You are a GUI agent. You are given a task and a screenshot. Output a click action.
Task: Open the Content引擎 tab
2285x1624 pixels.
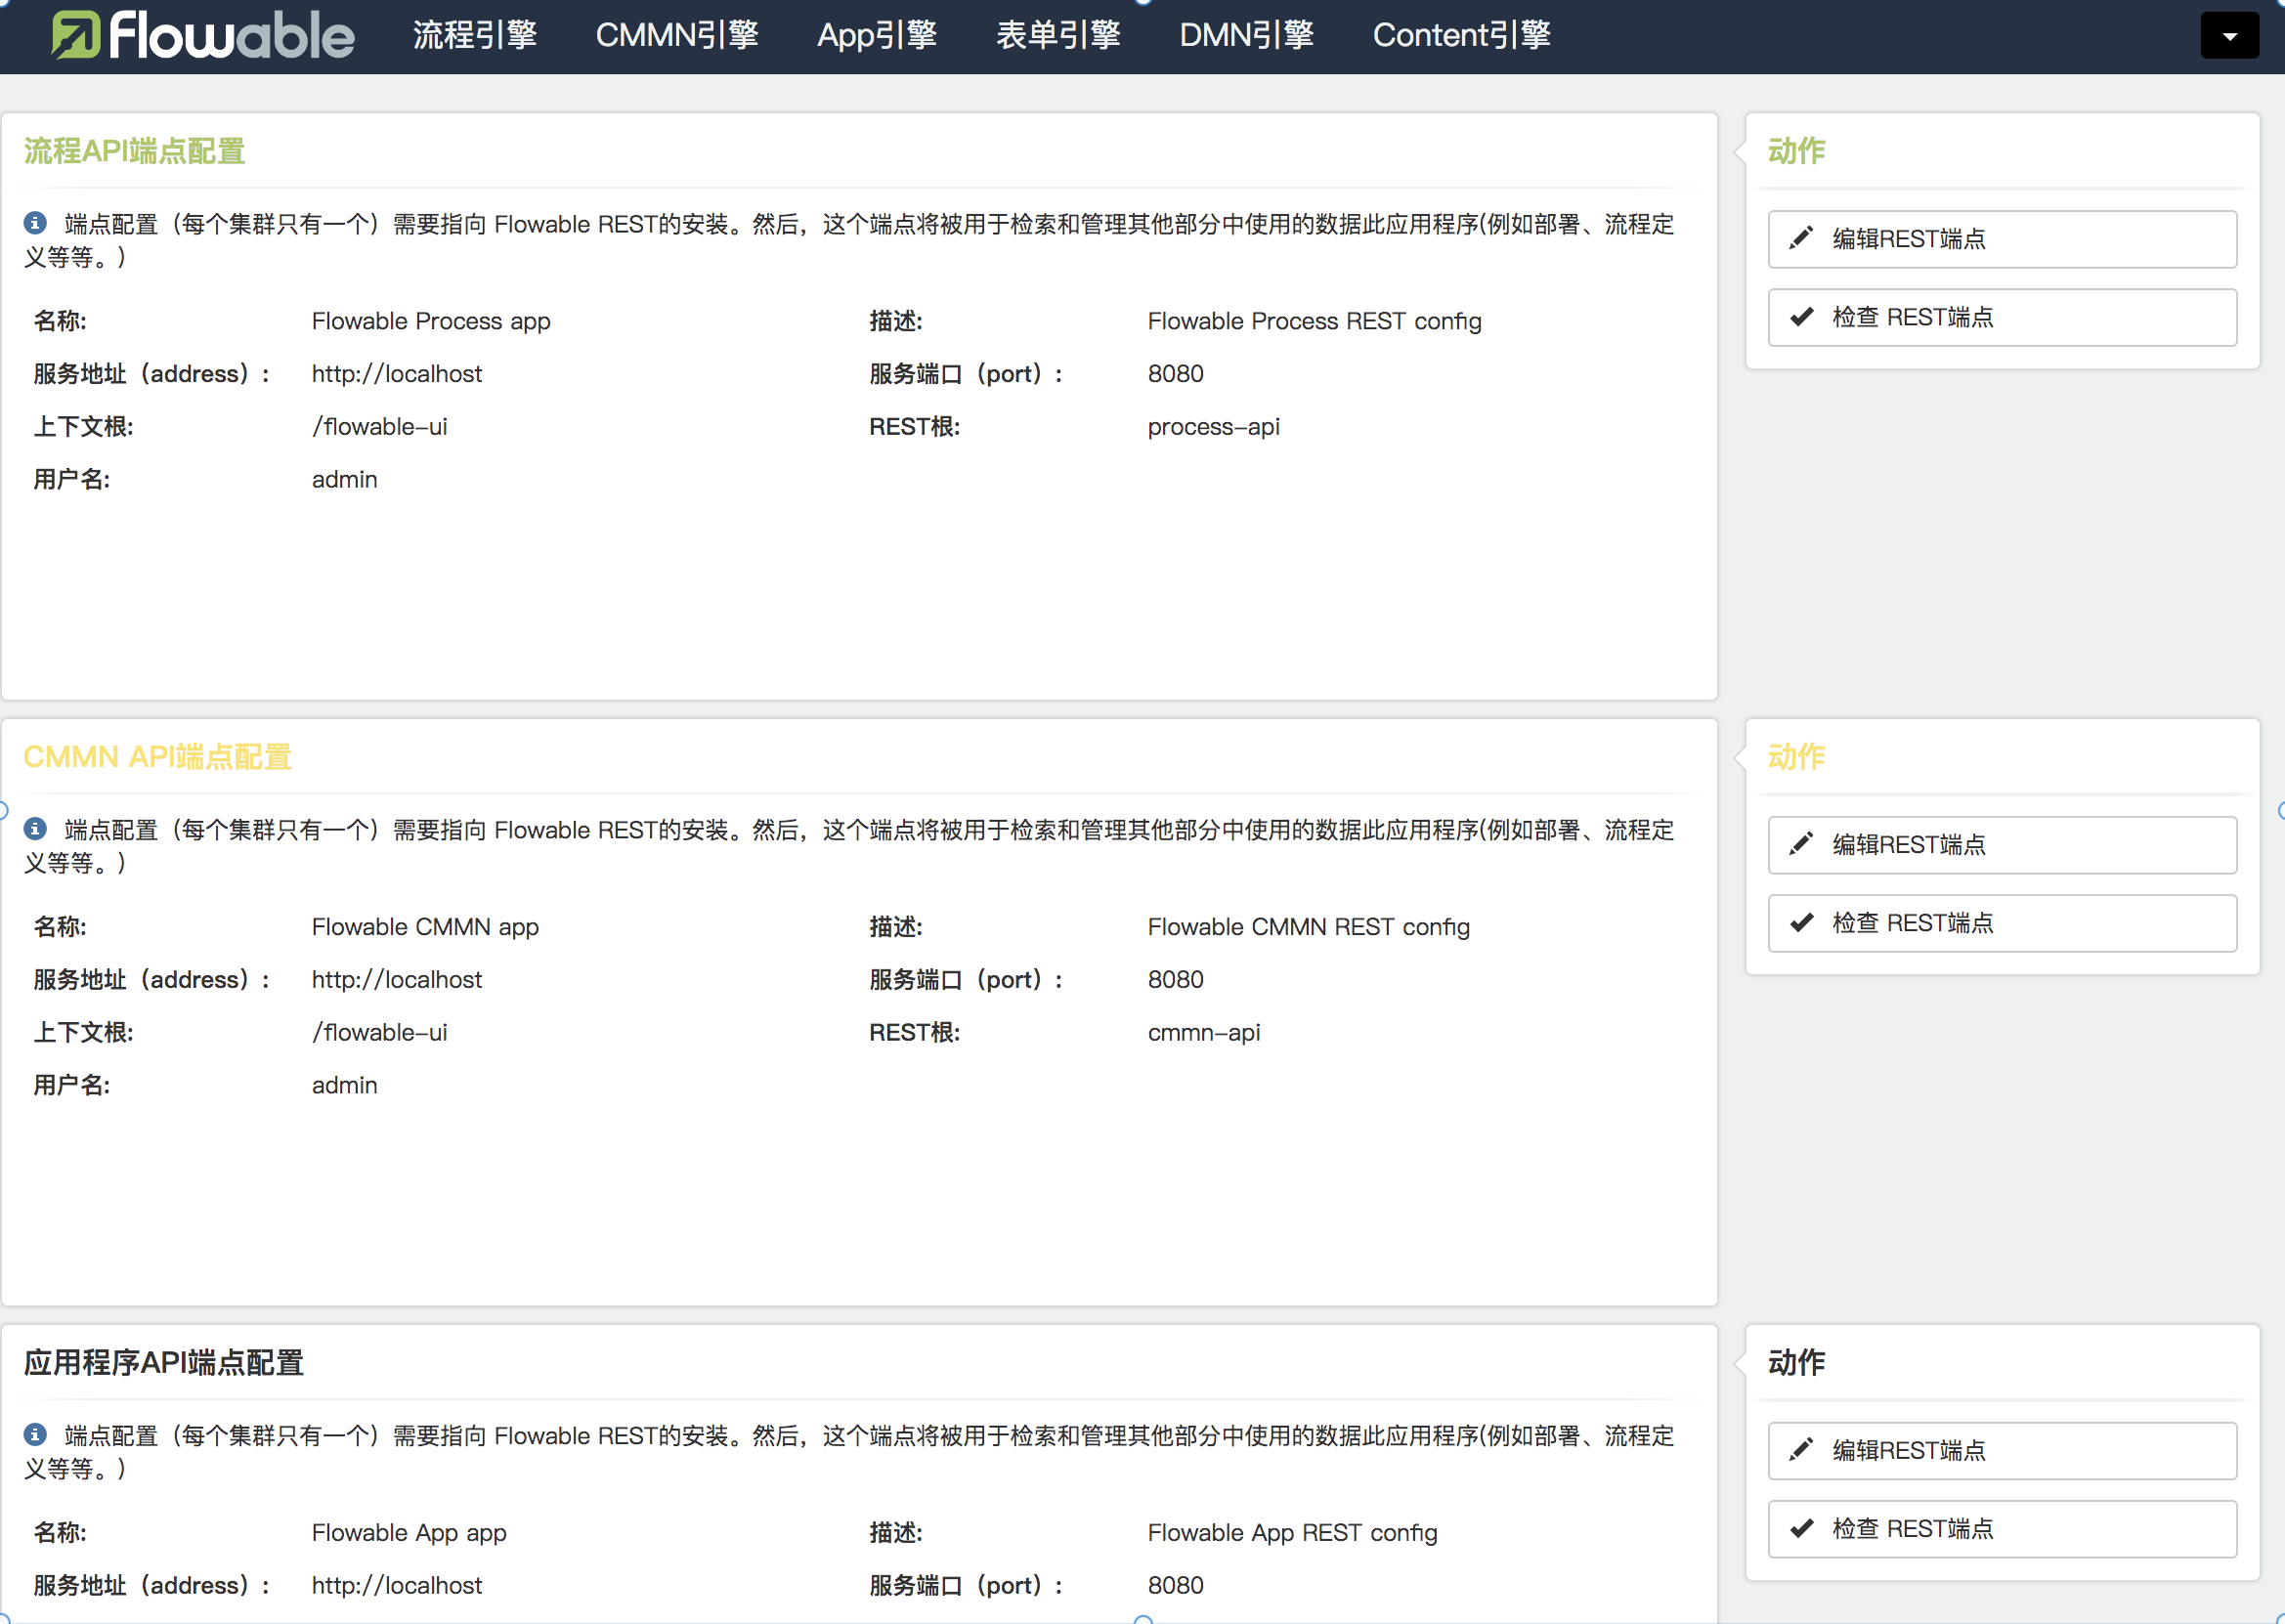coord(1461,36)
